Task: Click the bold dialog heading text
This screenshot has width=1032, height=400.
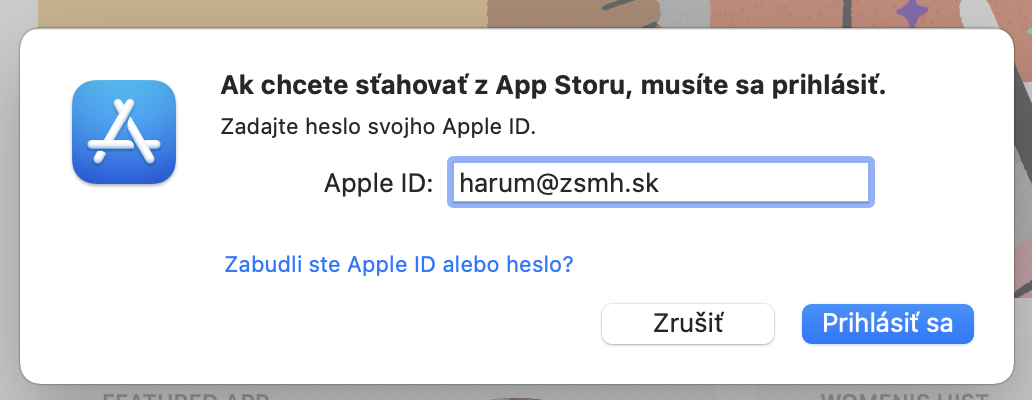Action: point(552,87)
